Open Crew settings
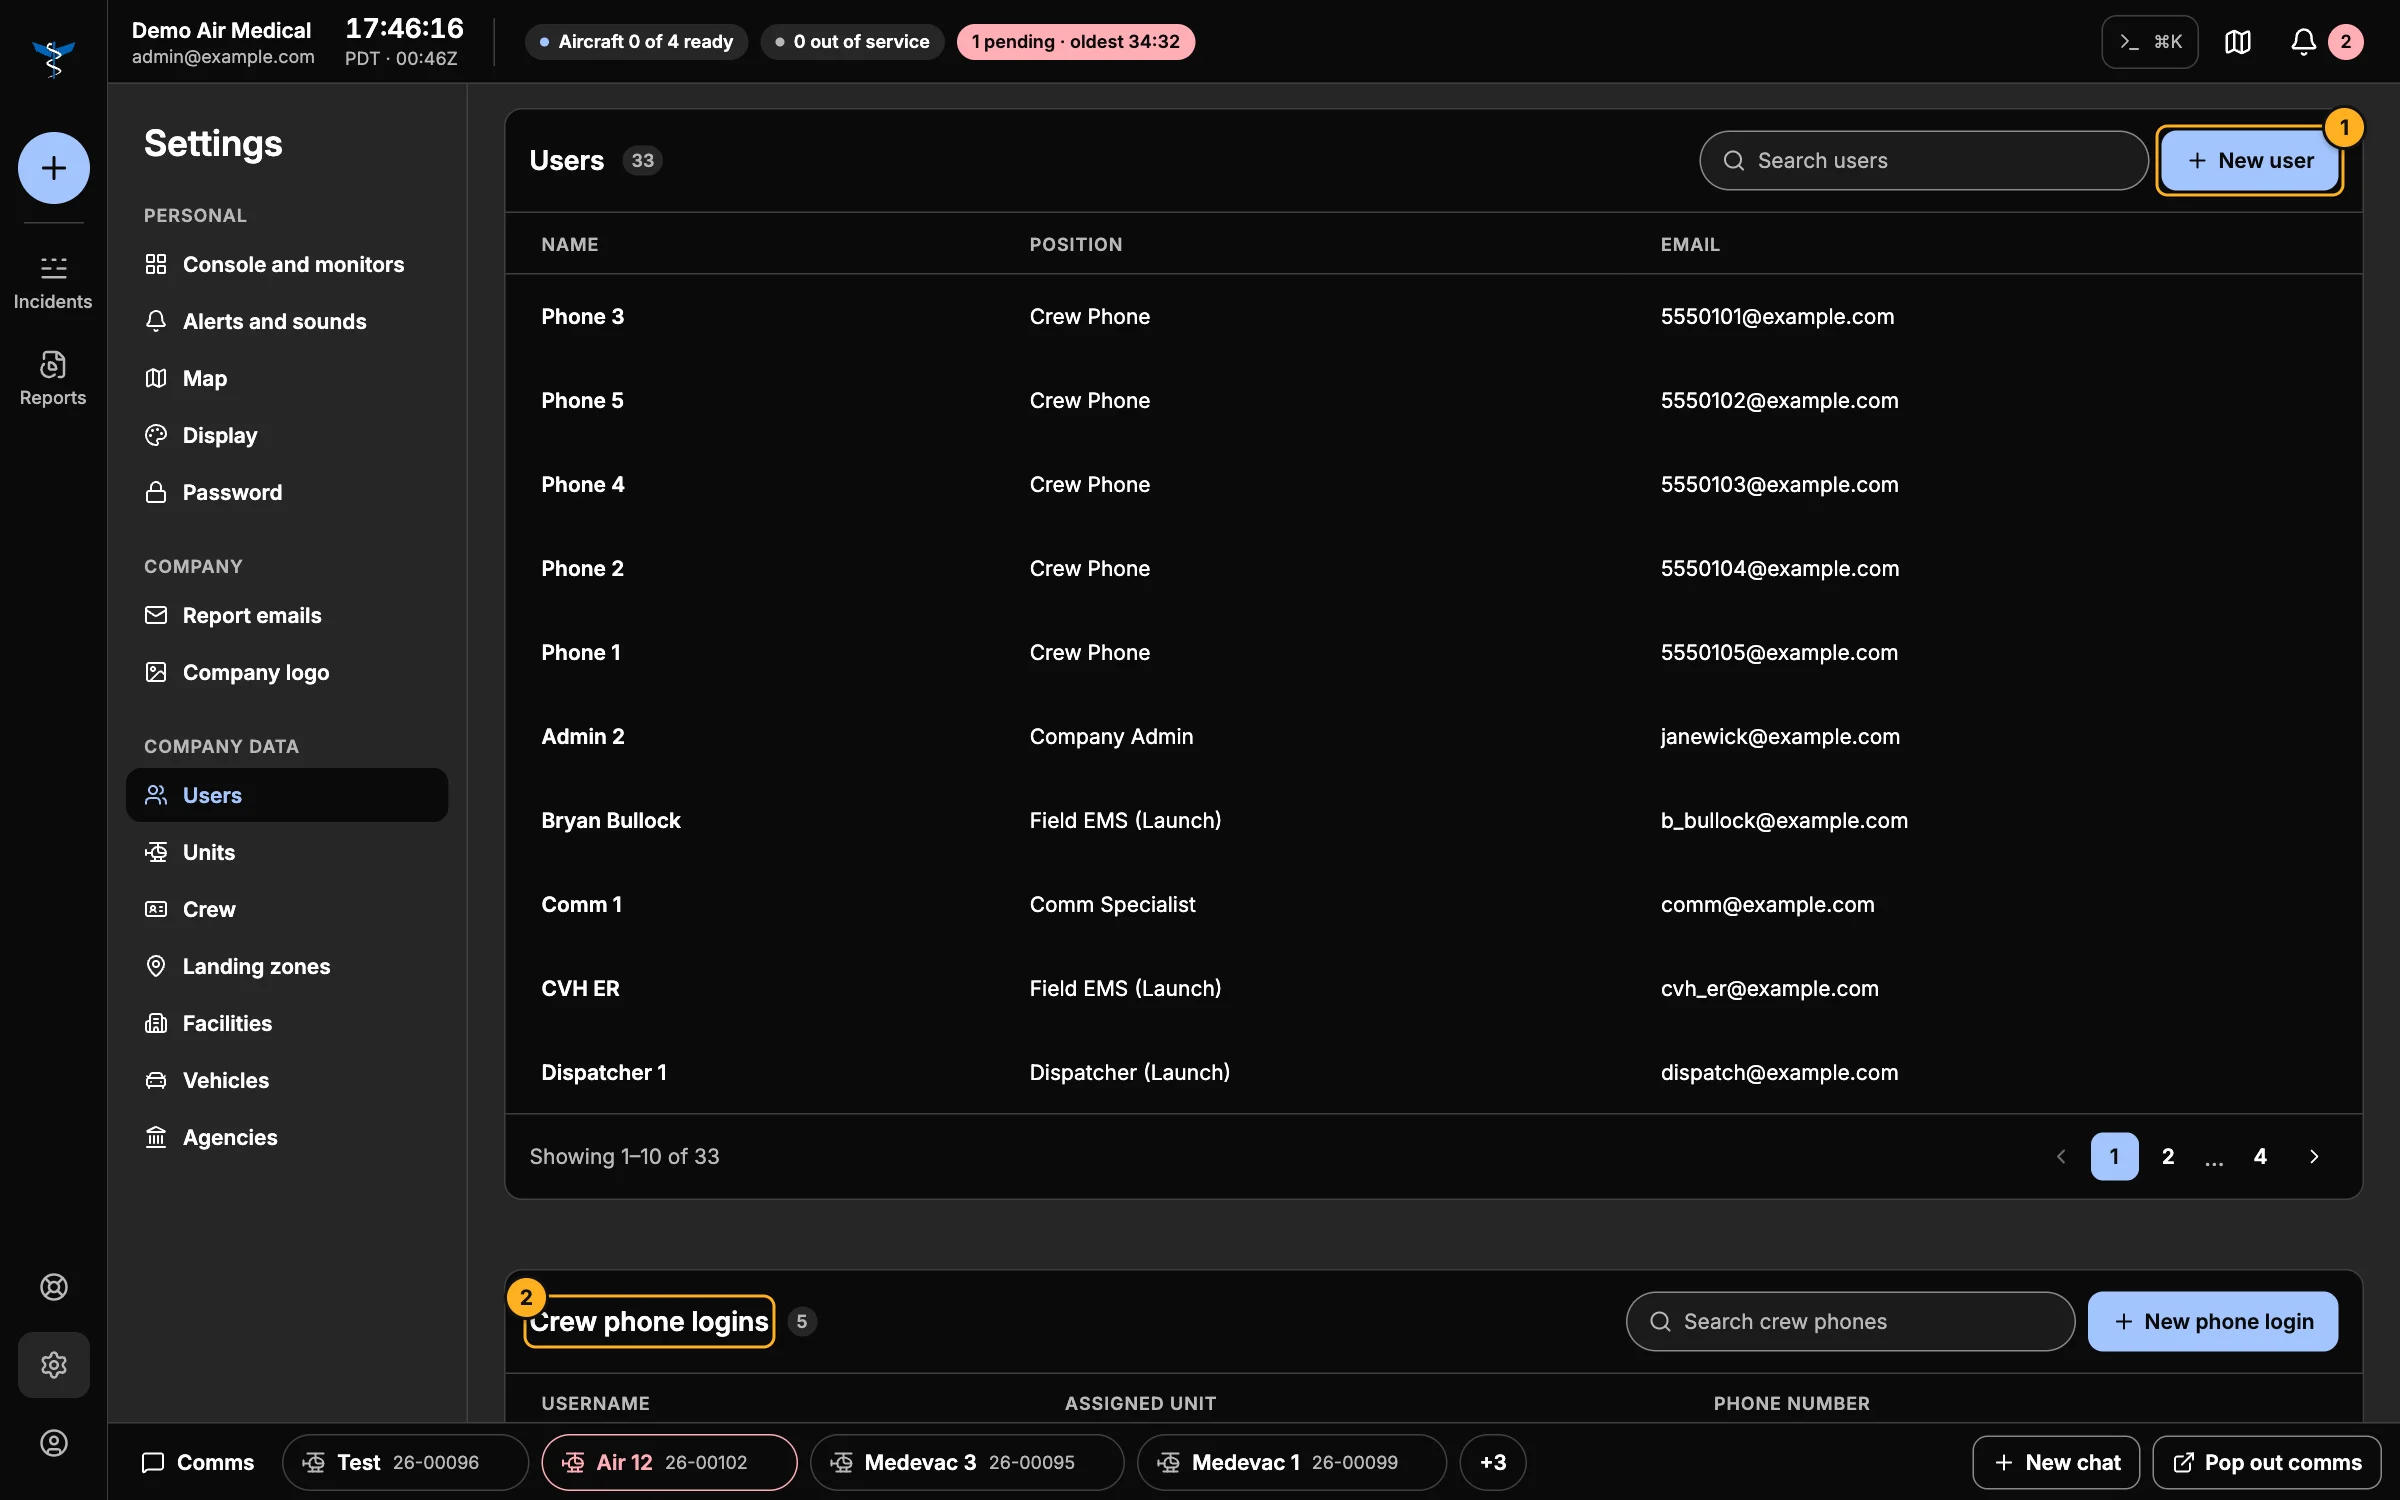 click(x=287, y=909)
